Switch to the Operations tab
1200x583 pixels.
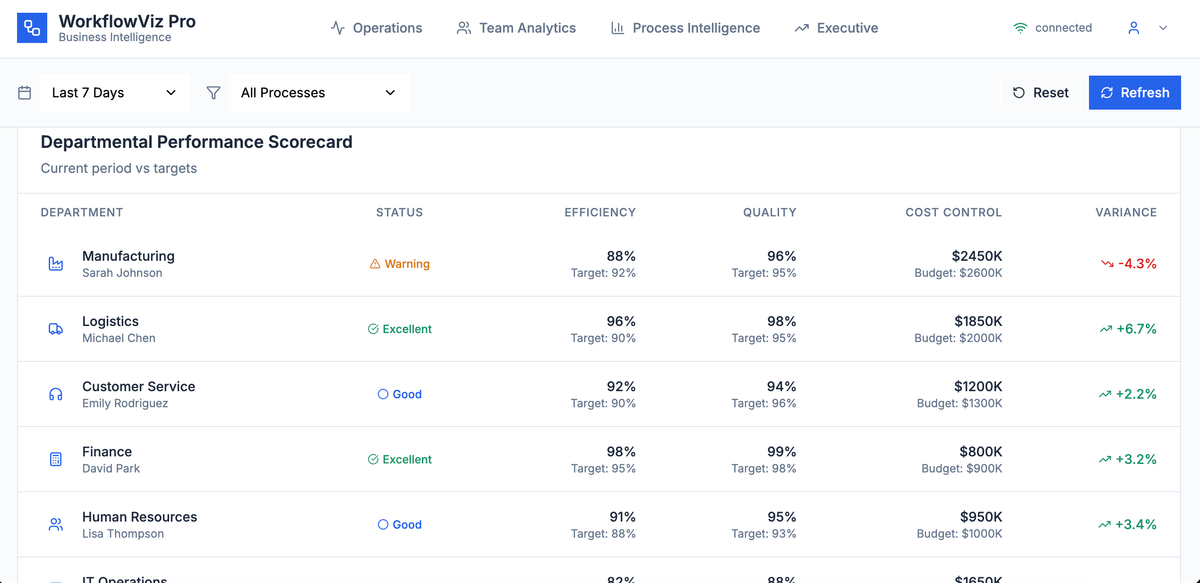tap(376, 28)
